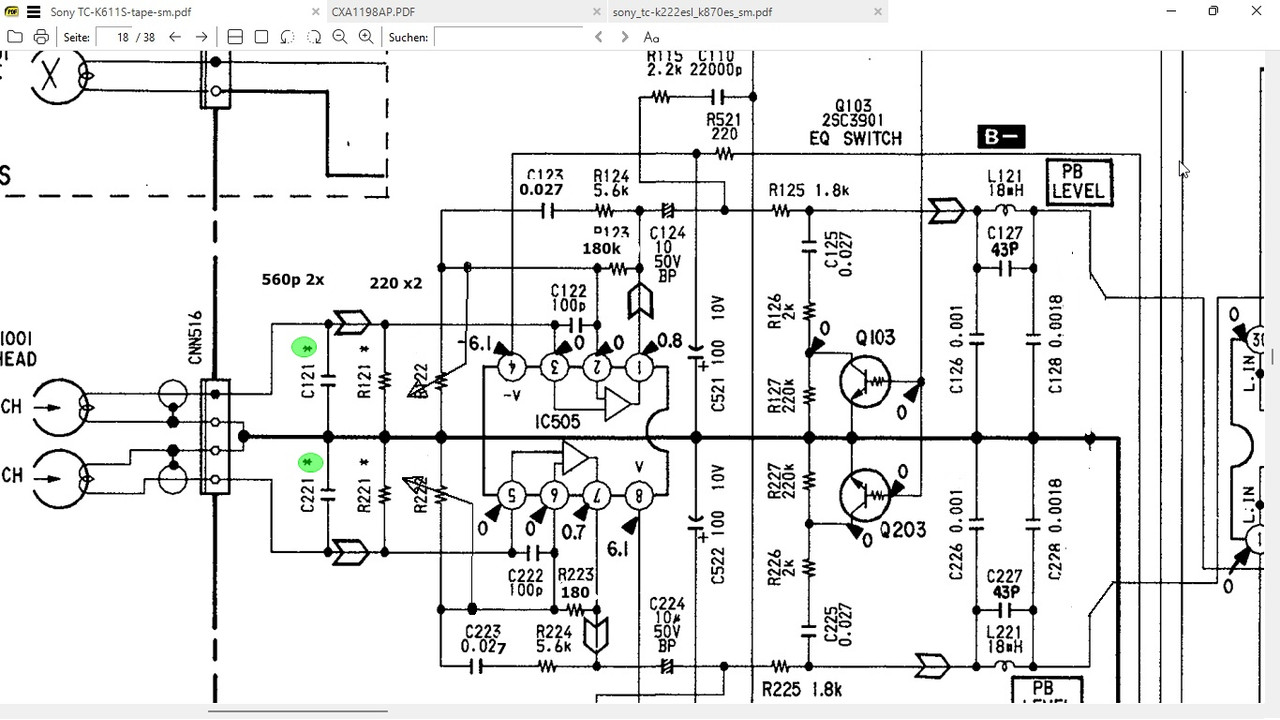1280x720 pixels.
Task: Zoom in with the magnifier plus icon
Action: (x=366, y=37)
